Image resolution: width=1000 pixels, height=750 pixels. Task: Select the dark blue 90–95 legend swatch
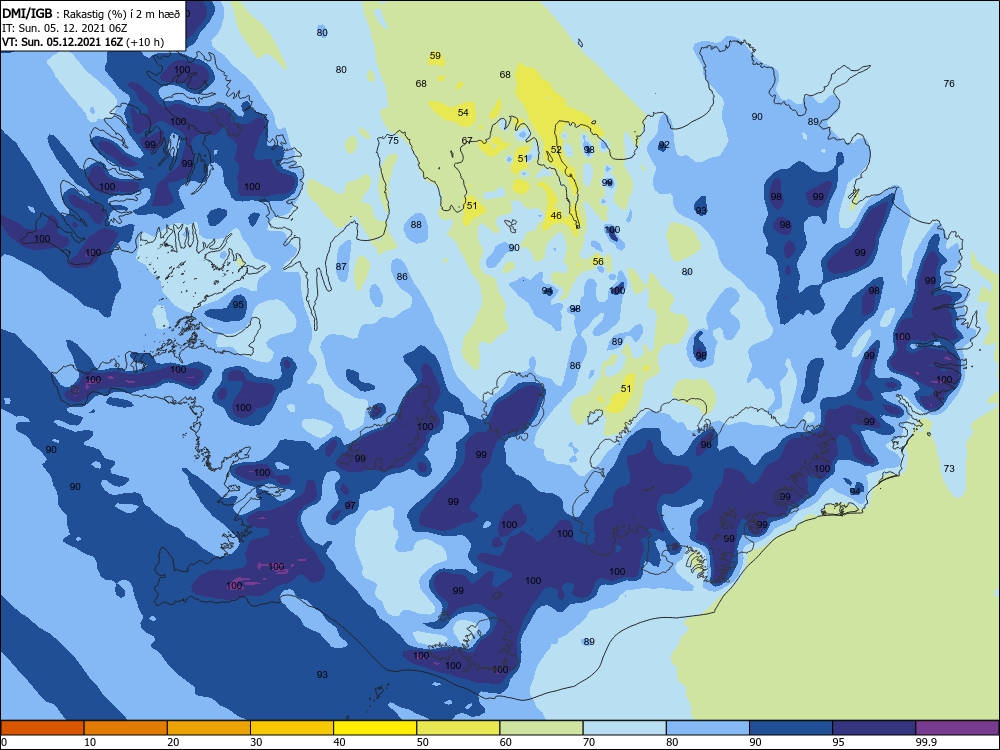pyautogui.click(x=791, y=728)
